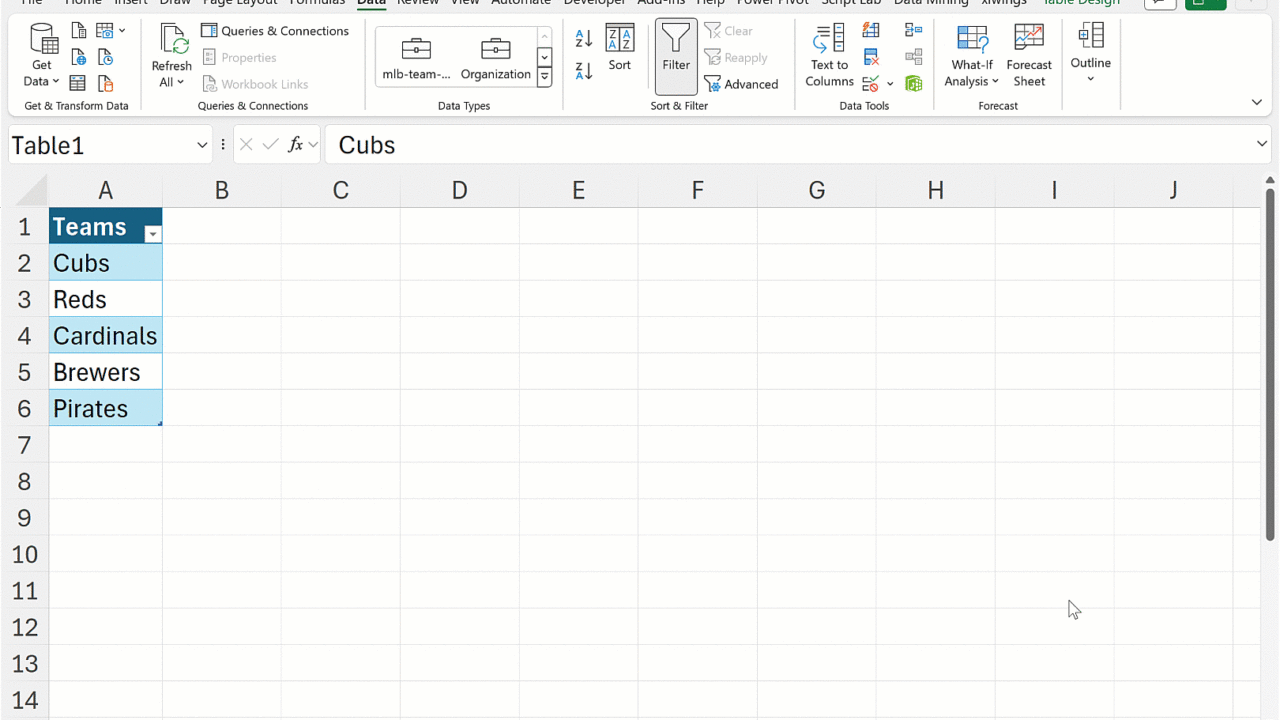Screen dimensions: 1280x720
Task: Select entire row 7 header
Action: (24, 445)
